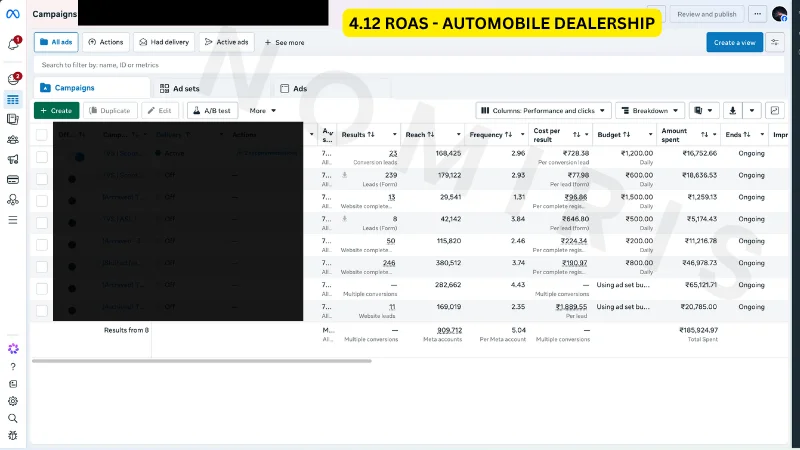The width and height of the screenshot is (800, 450).
Task: Tick checkbox for row with reach 42,142
Action: click(42, 223)
